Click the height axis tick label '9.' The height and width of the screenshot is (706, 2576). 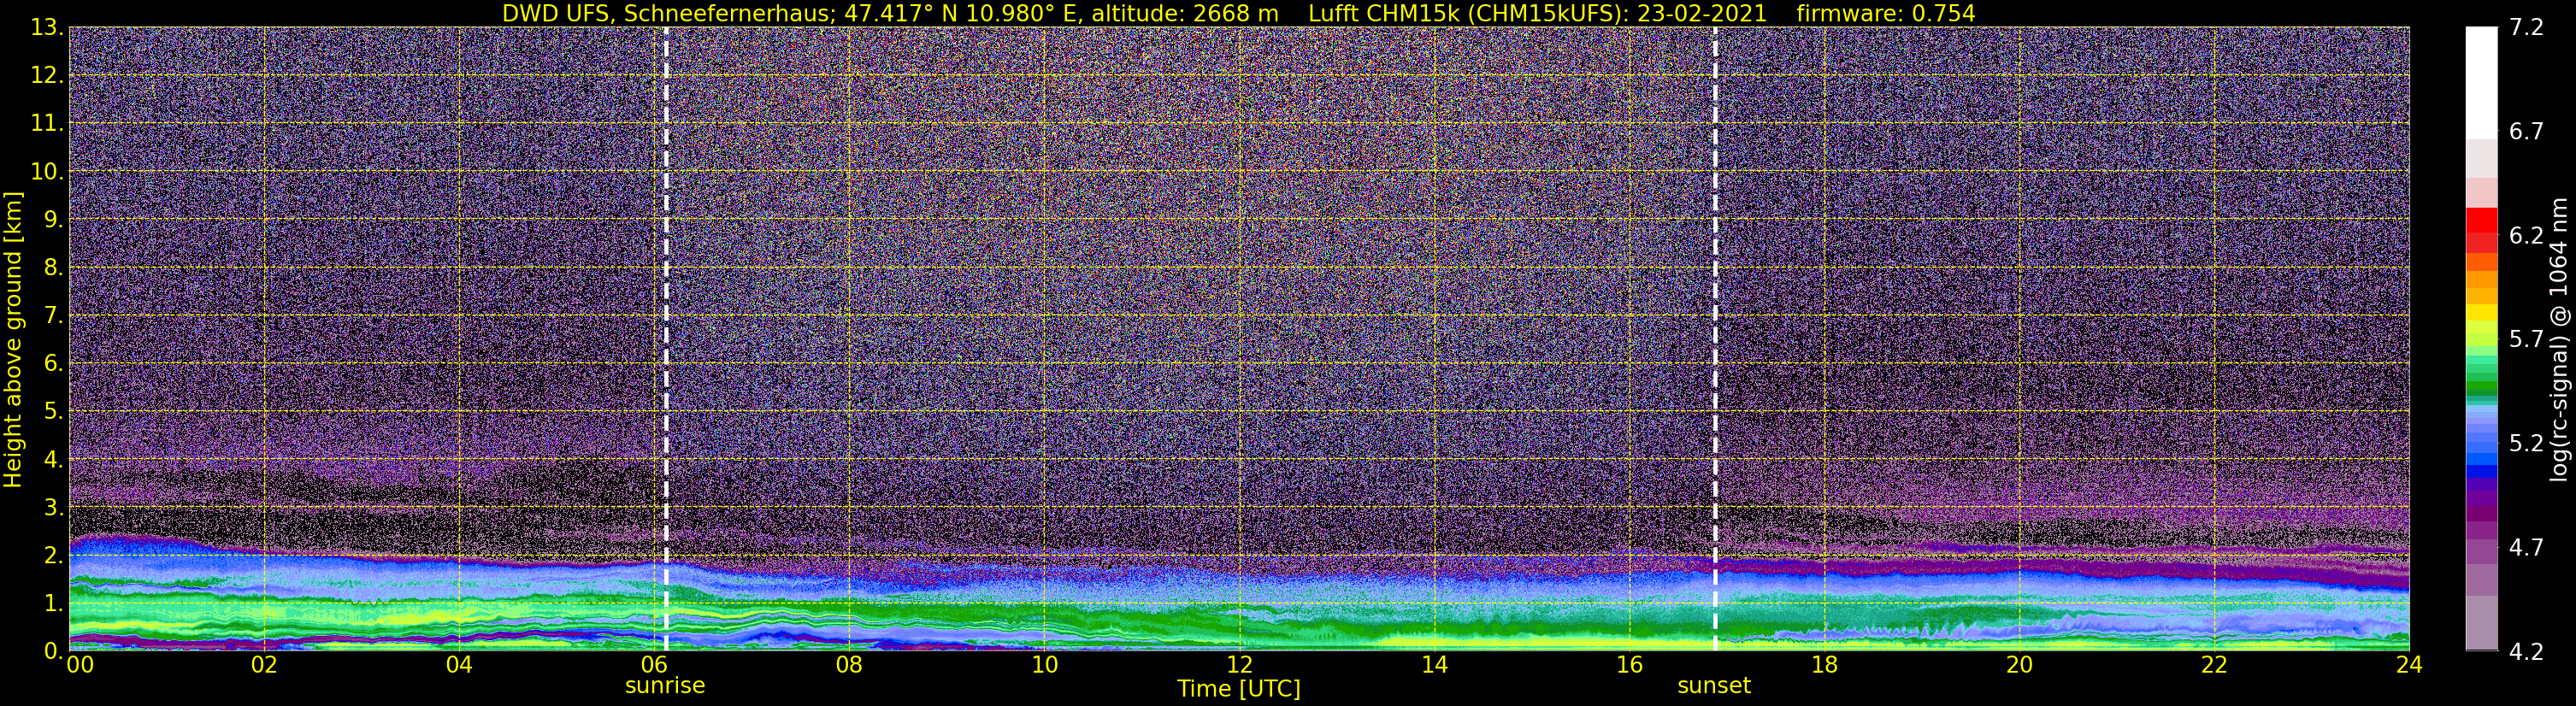54,219
